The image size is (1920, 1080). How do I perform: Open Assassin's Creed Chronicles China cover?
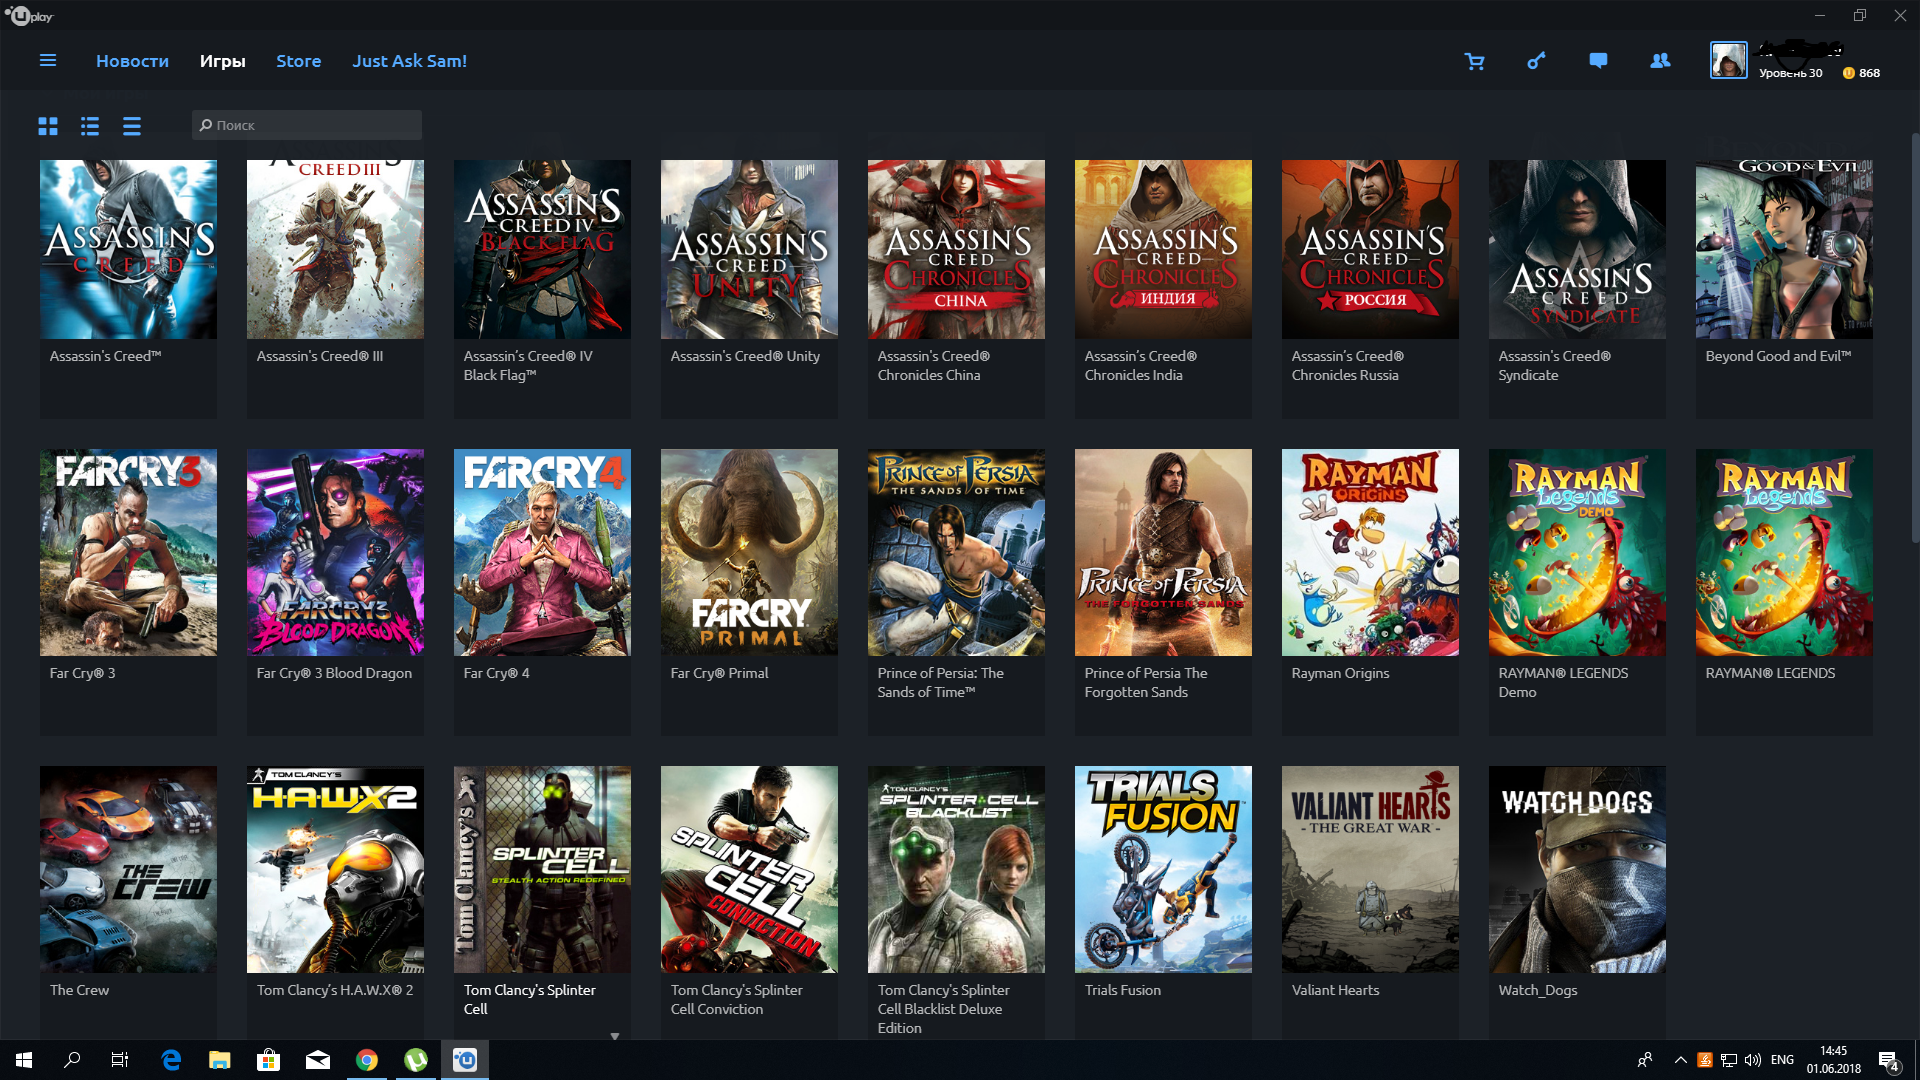pos(956,249)
